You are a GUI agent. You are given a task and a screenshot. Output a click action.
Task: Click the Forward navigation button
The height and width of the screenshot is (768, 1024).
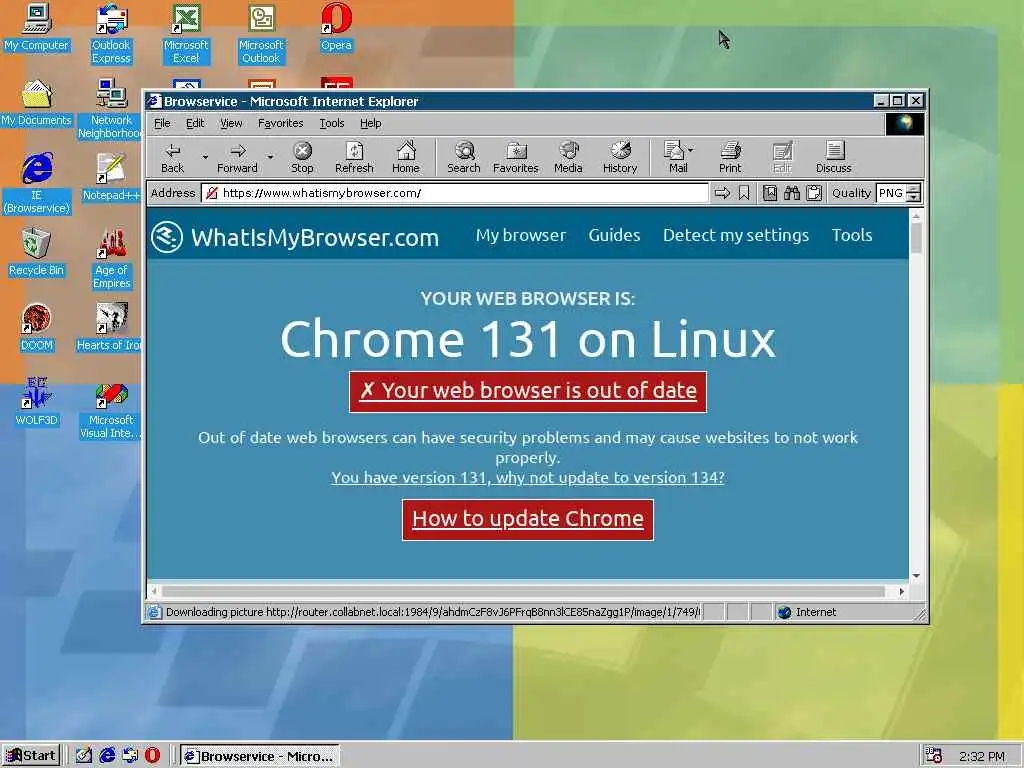(x=237, y=157)
